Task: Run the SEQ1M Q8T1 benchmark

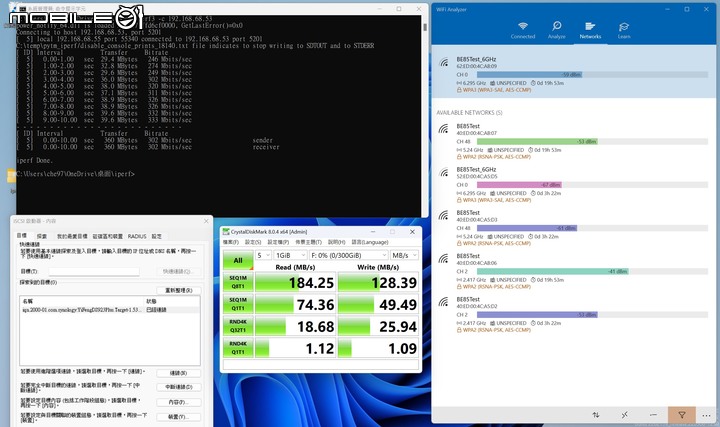Action: click(238, 282)
